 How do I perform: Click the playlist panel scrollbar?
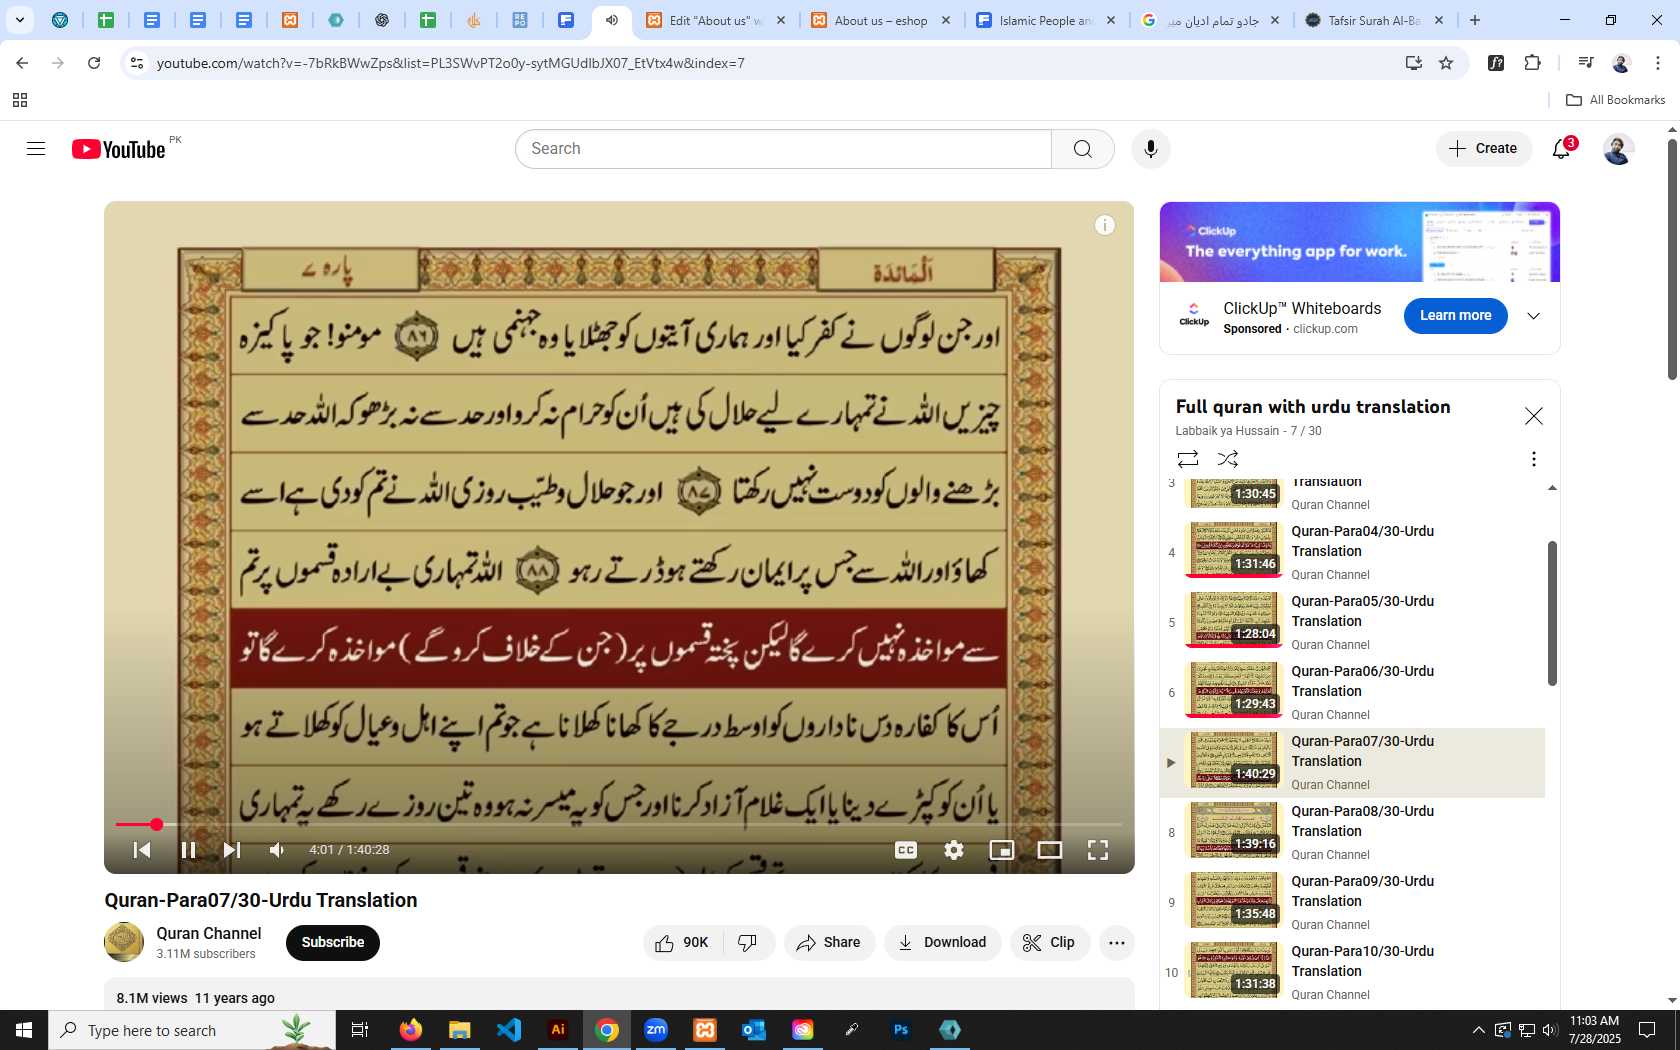point(1552,613)
